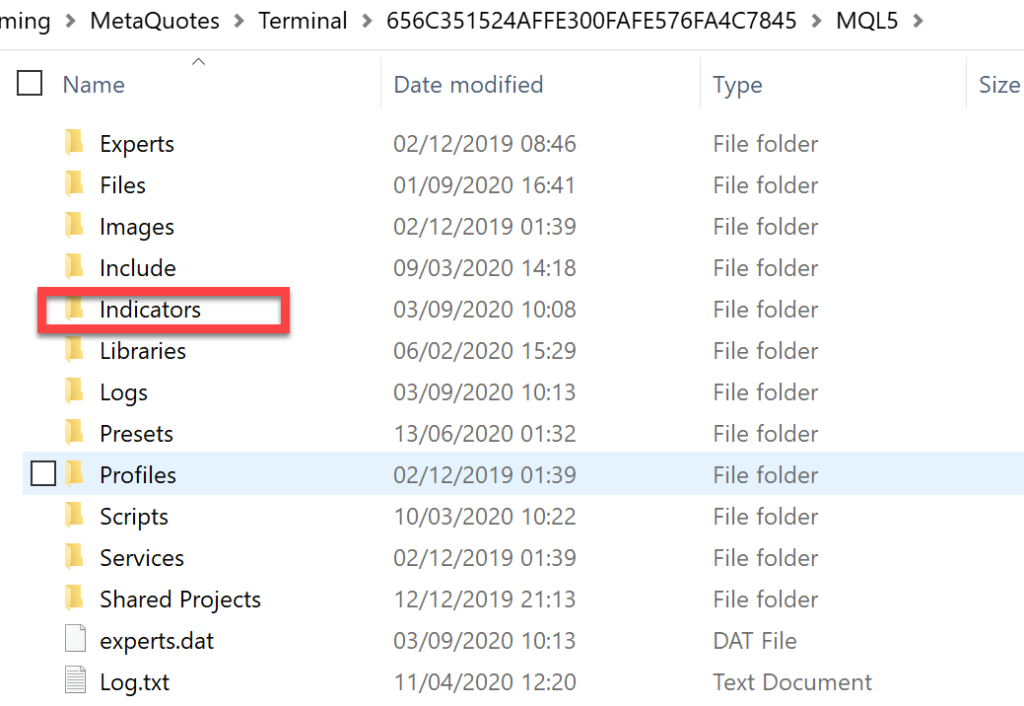Expand the chevron after MetaQuotes

(x=239, y=21)
